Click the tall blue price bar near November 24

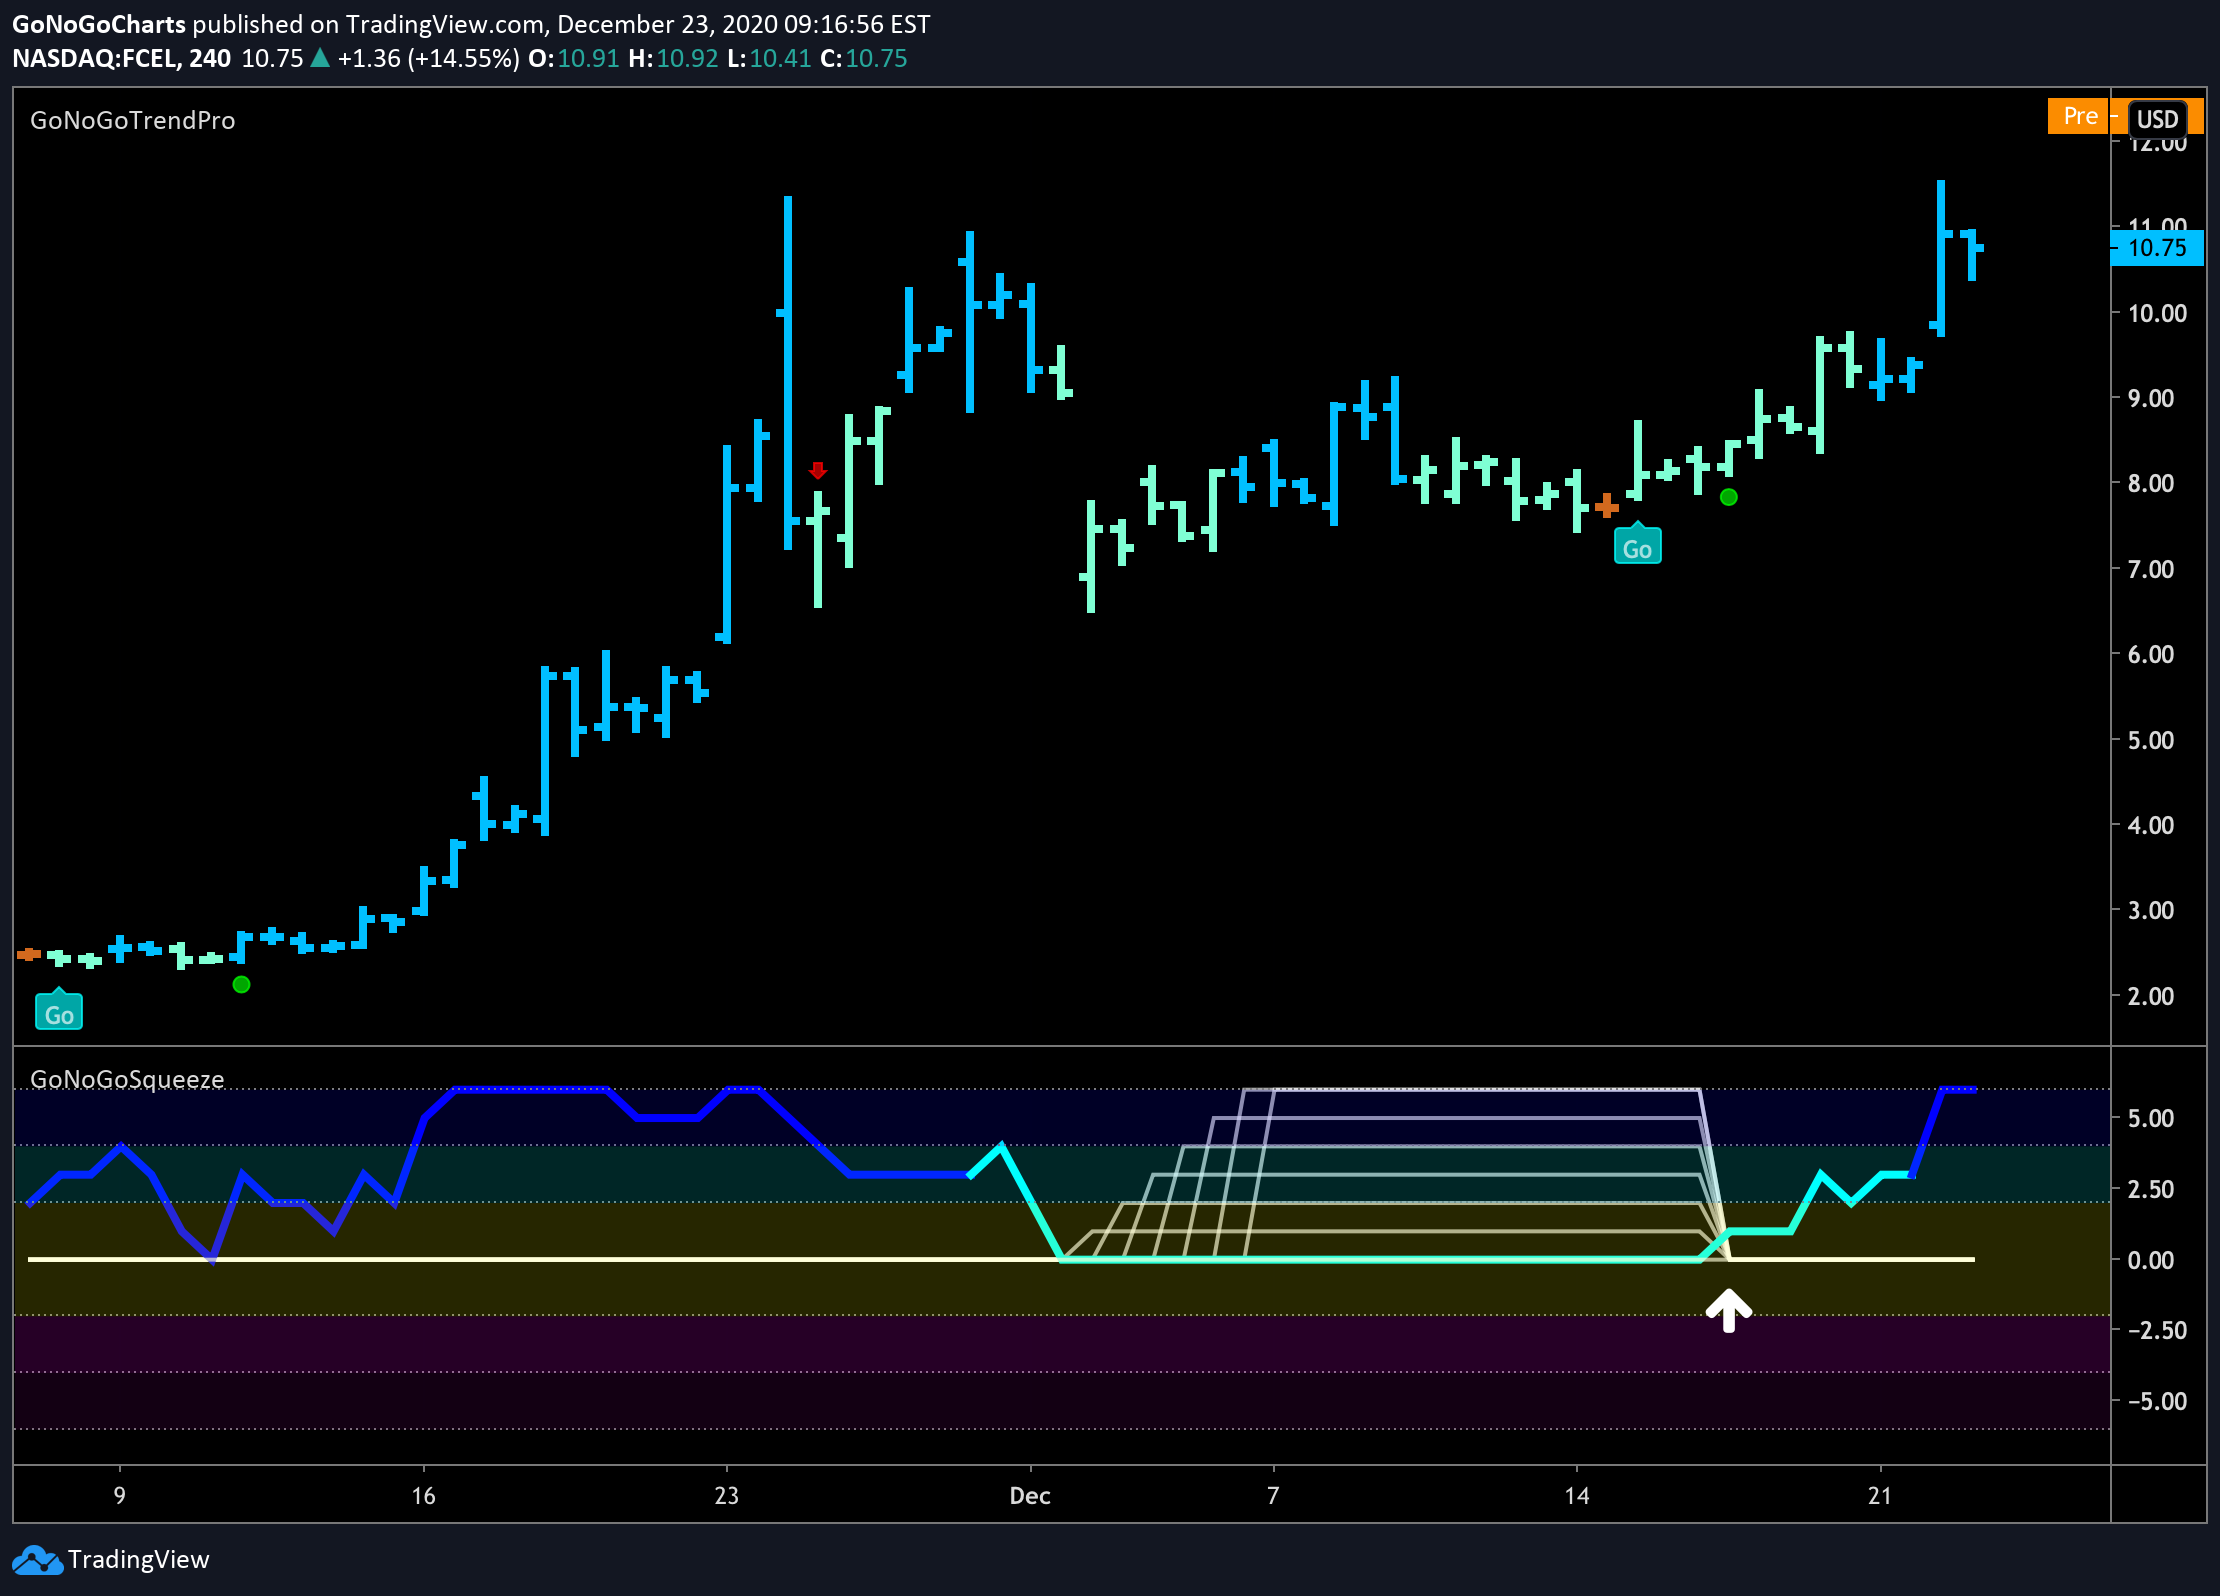788,372
